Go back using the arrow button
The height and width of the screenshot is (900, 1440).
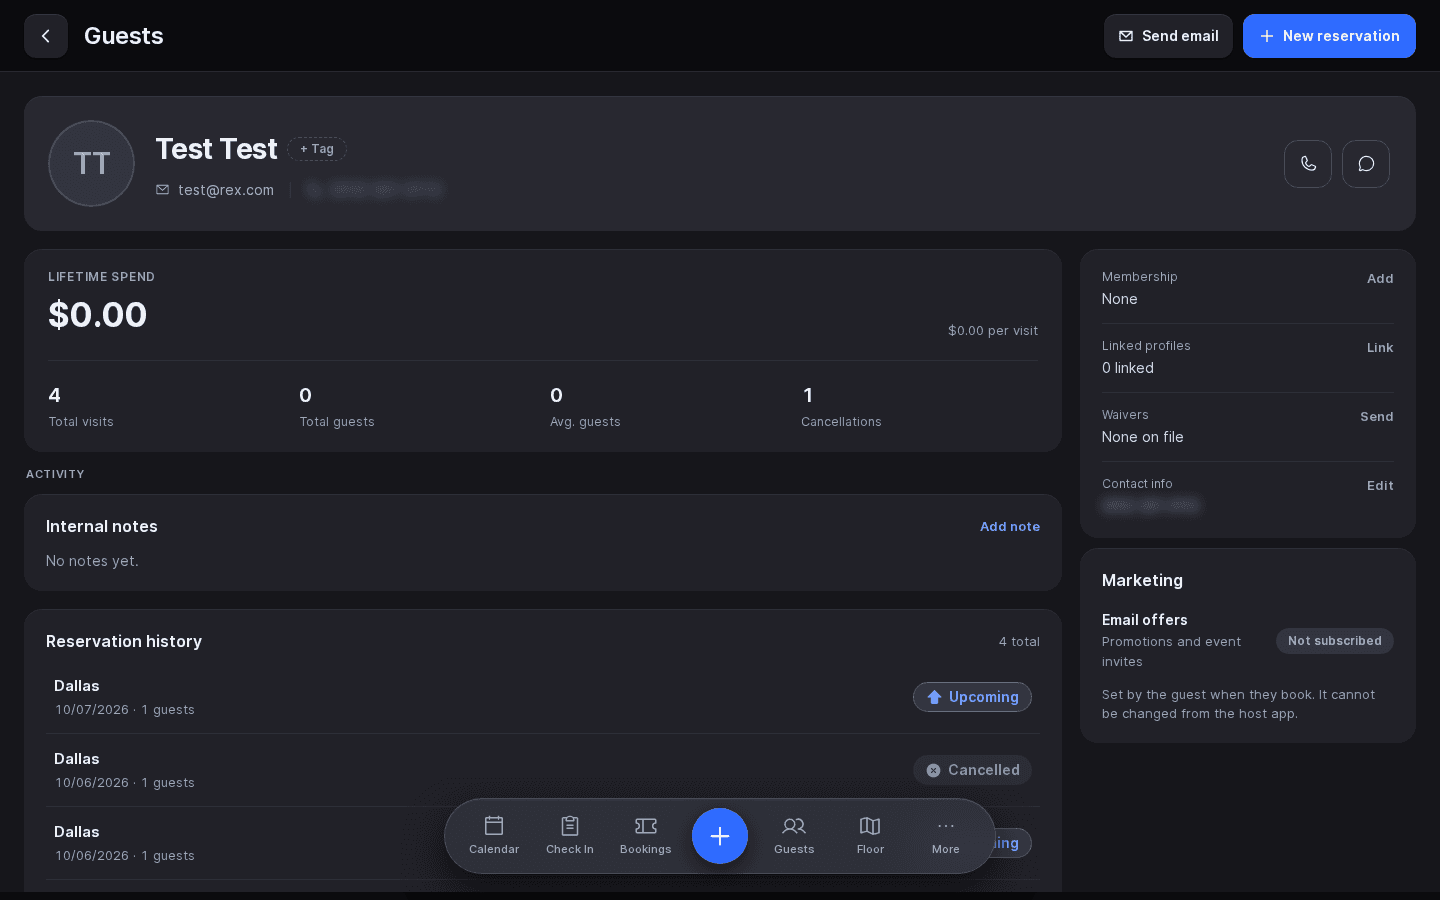(46, 36)
